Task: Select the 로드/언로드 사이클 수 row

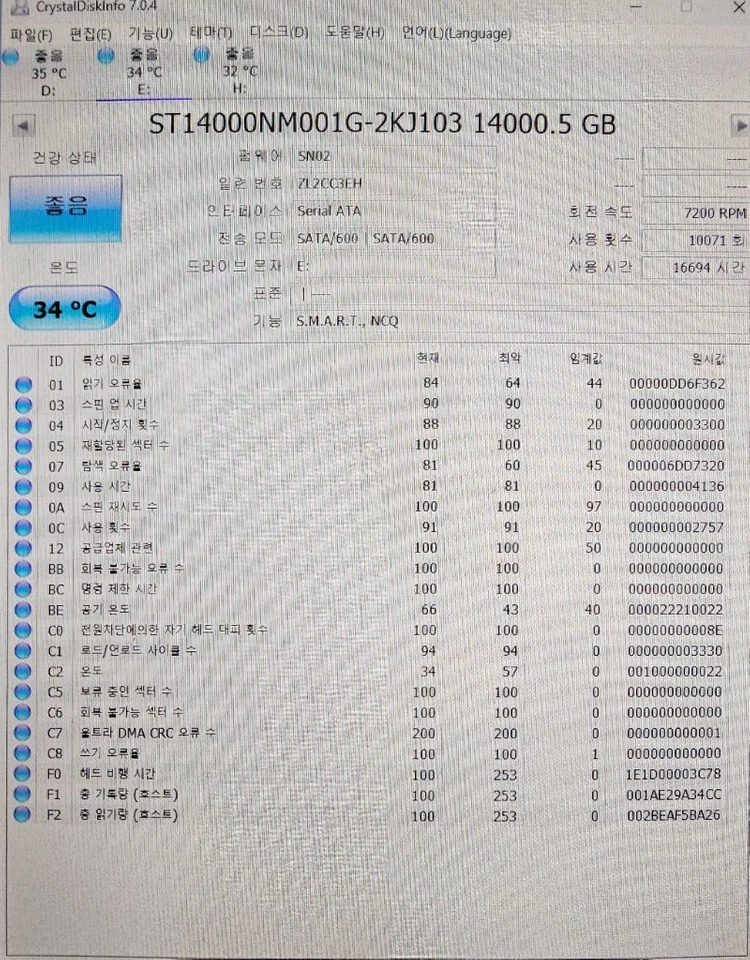Action: (x=370, y=651)
